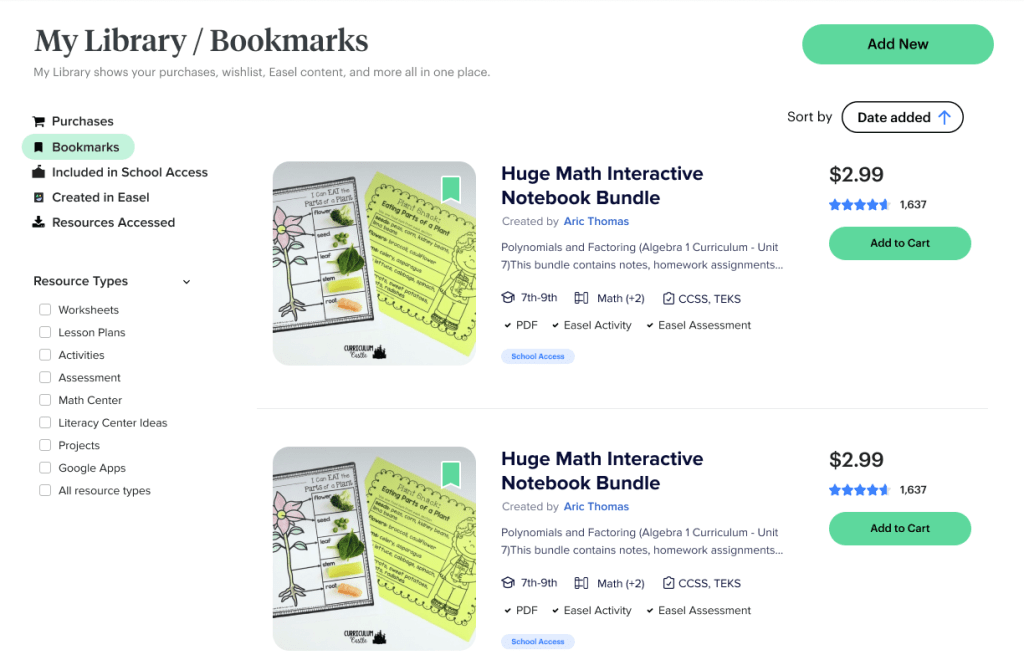Viewport: 1024px width, 665px height.
Task: Tick the Google Apps checkbox
Action: coord(45,468)
